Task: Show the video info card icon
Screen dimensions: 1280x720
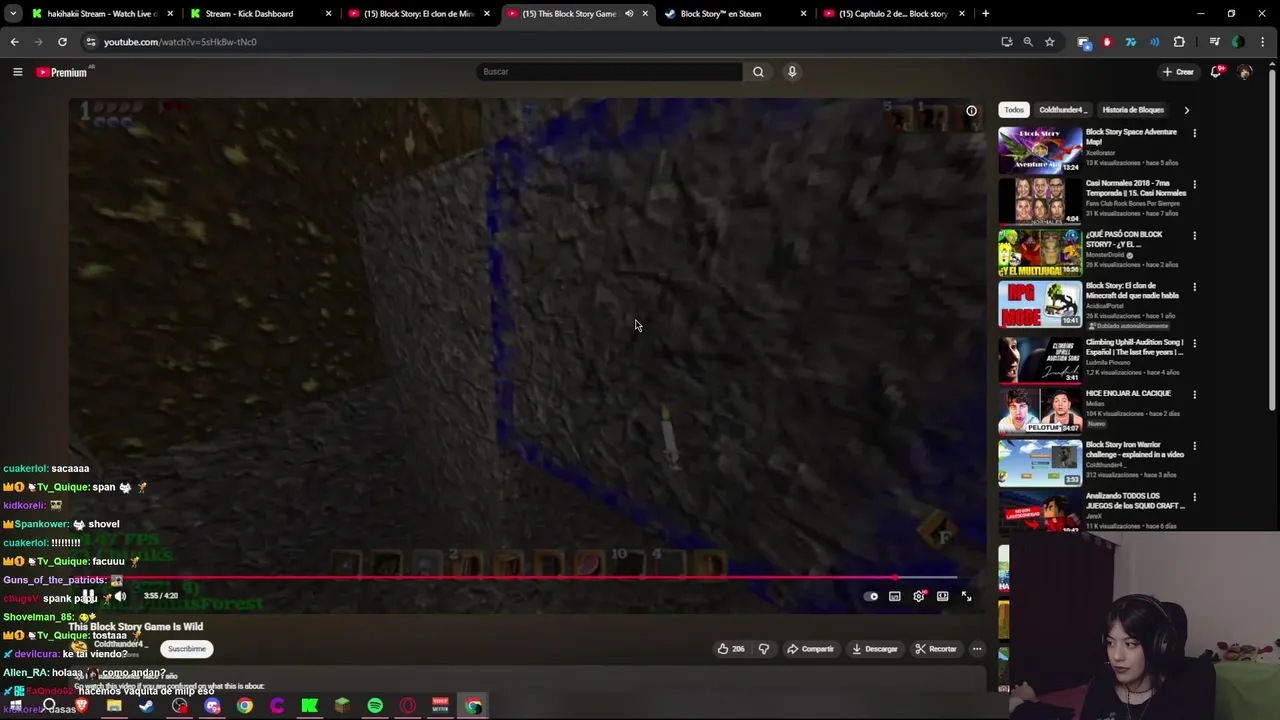Action: 971,111
